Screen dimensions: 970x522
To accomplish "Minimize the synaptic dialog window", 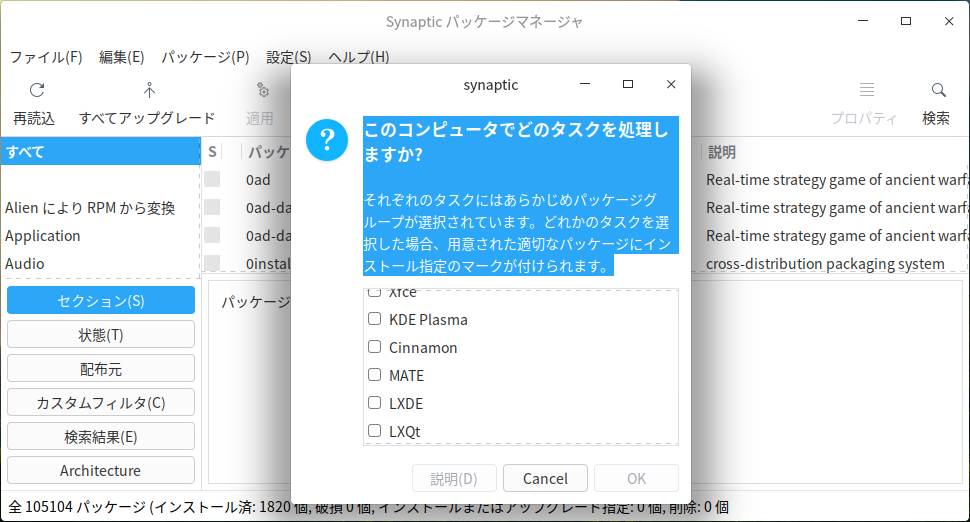I will 585,84.
